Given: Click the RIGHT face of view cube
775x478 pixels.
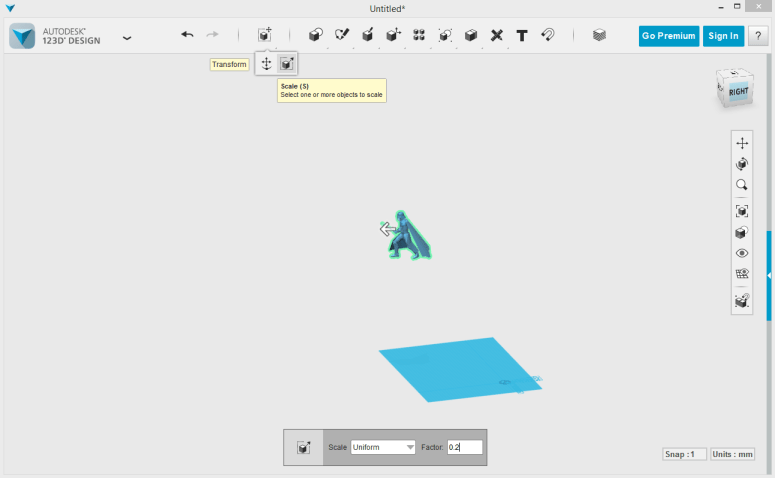Looking at the screenshot, I should click(x=738, y=92).
